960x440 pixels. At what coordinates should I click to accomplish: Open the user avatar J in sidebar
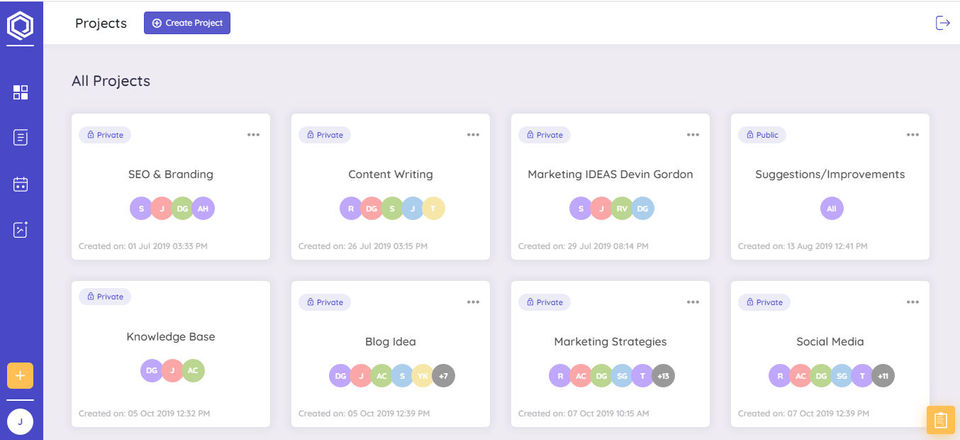tap(20, 422)
